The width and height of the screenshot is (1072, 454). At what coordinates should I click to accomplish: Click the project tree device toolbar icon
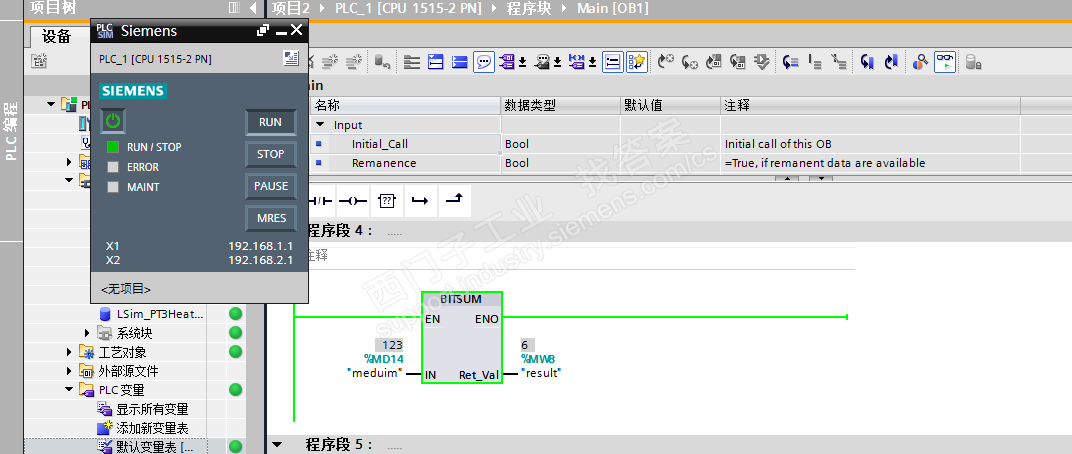pos(39,62)
